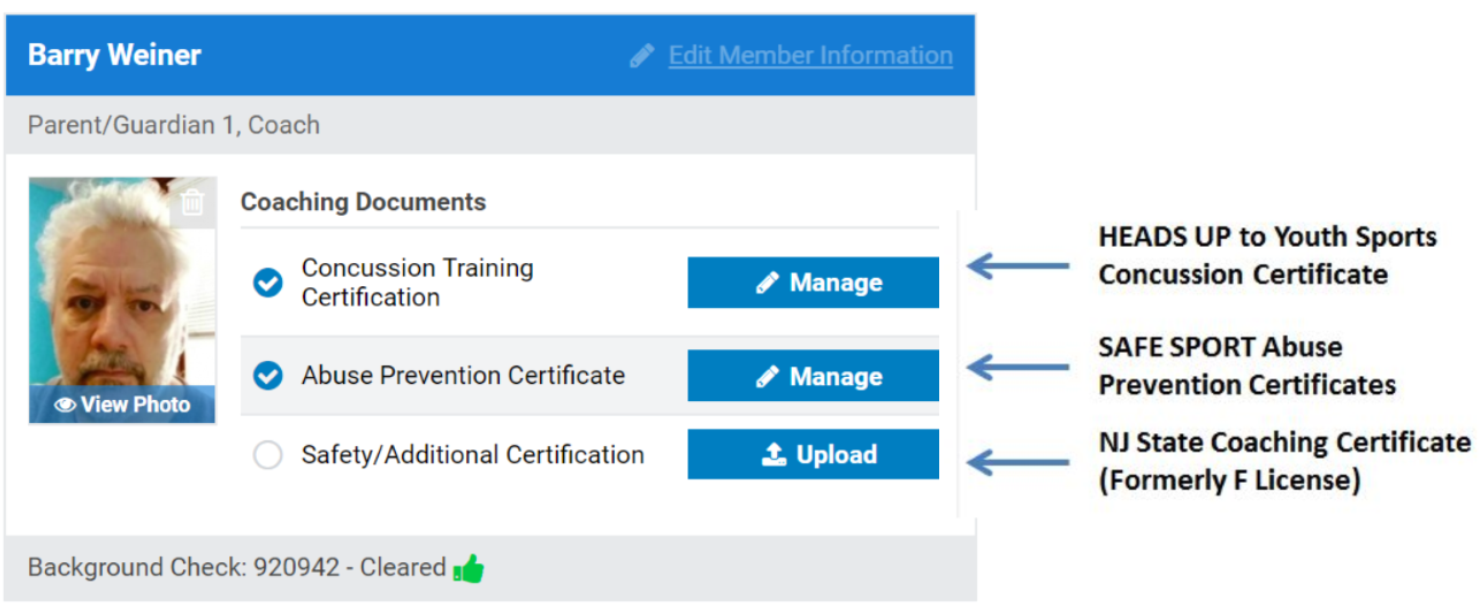
Task: Click the arrow pointing at the Abuse Prevention Manage button
Action: 1019,367
